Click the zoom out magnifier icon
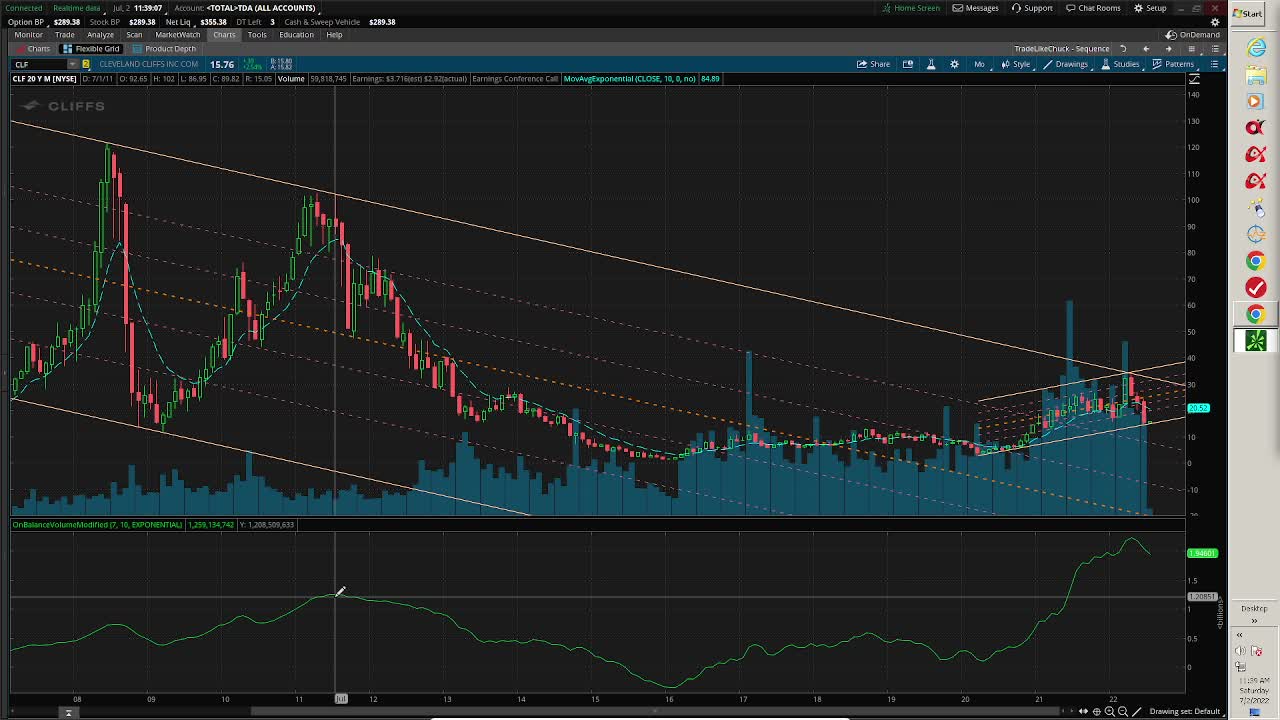 click(1122, 711)
